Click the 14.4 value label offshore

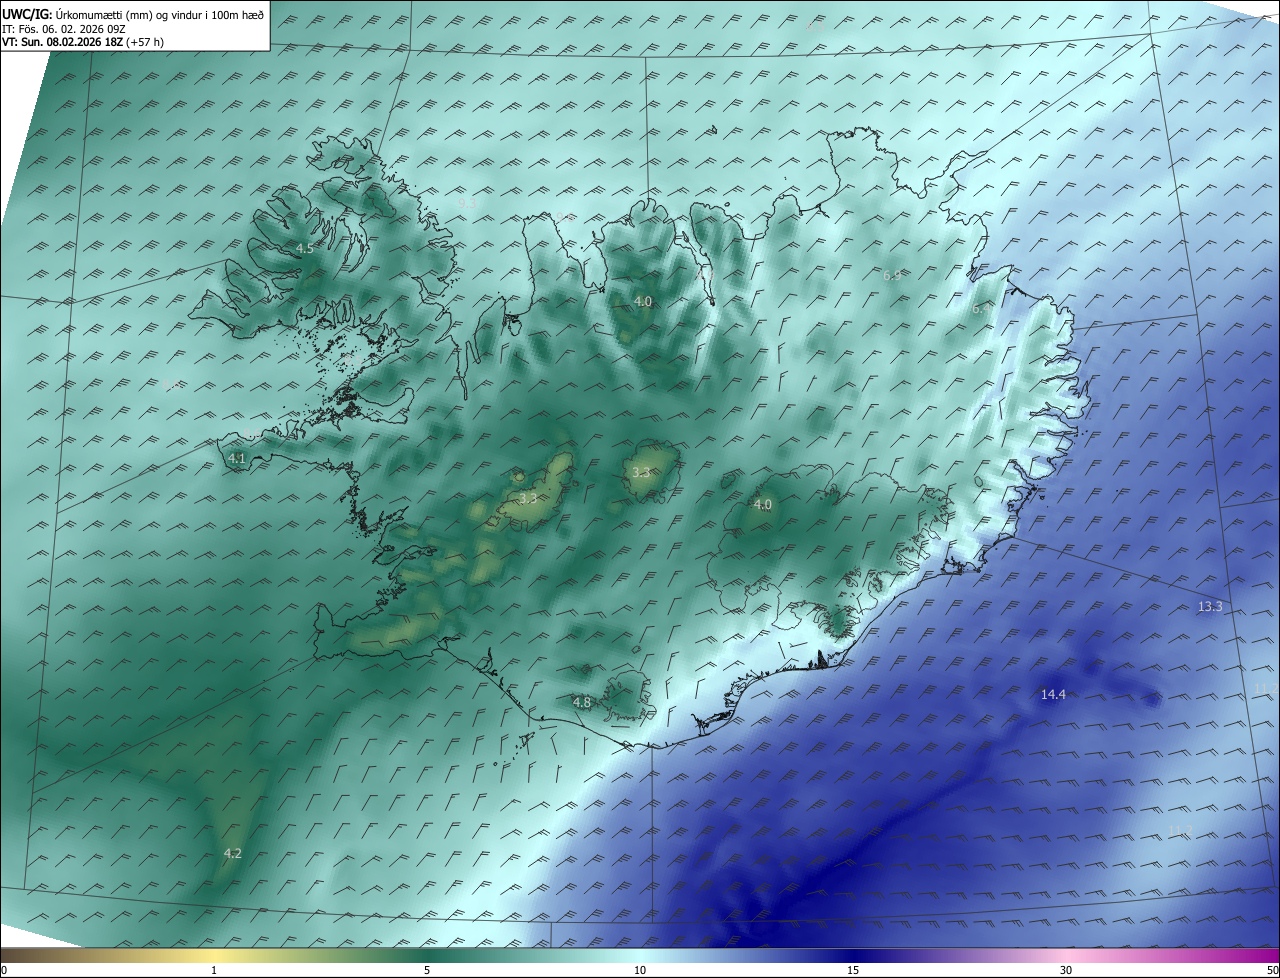(1053, 694)
